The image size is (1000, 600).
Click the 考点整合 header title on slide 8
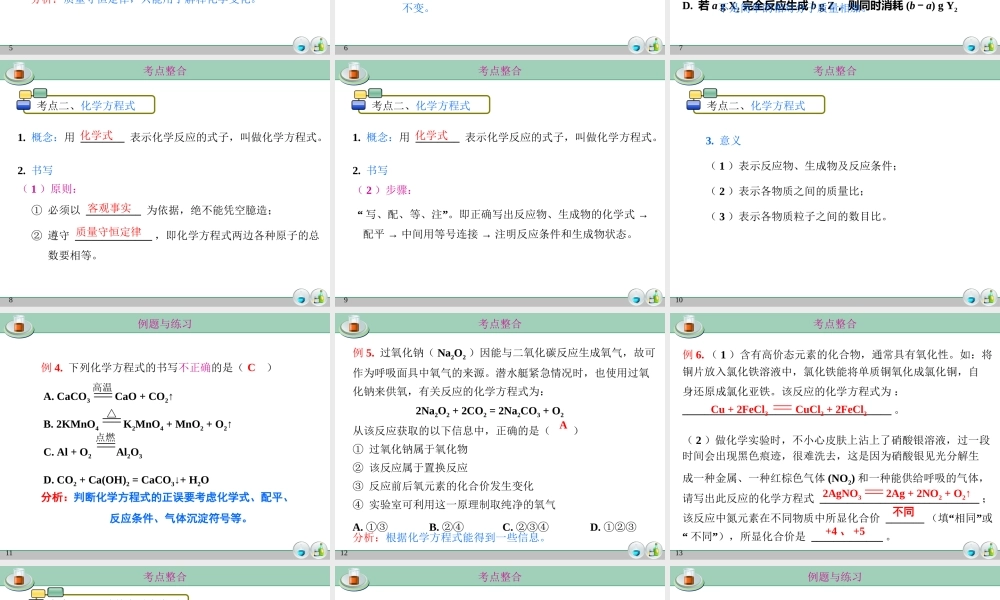pos(165,71)
